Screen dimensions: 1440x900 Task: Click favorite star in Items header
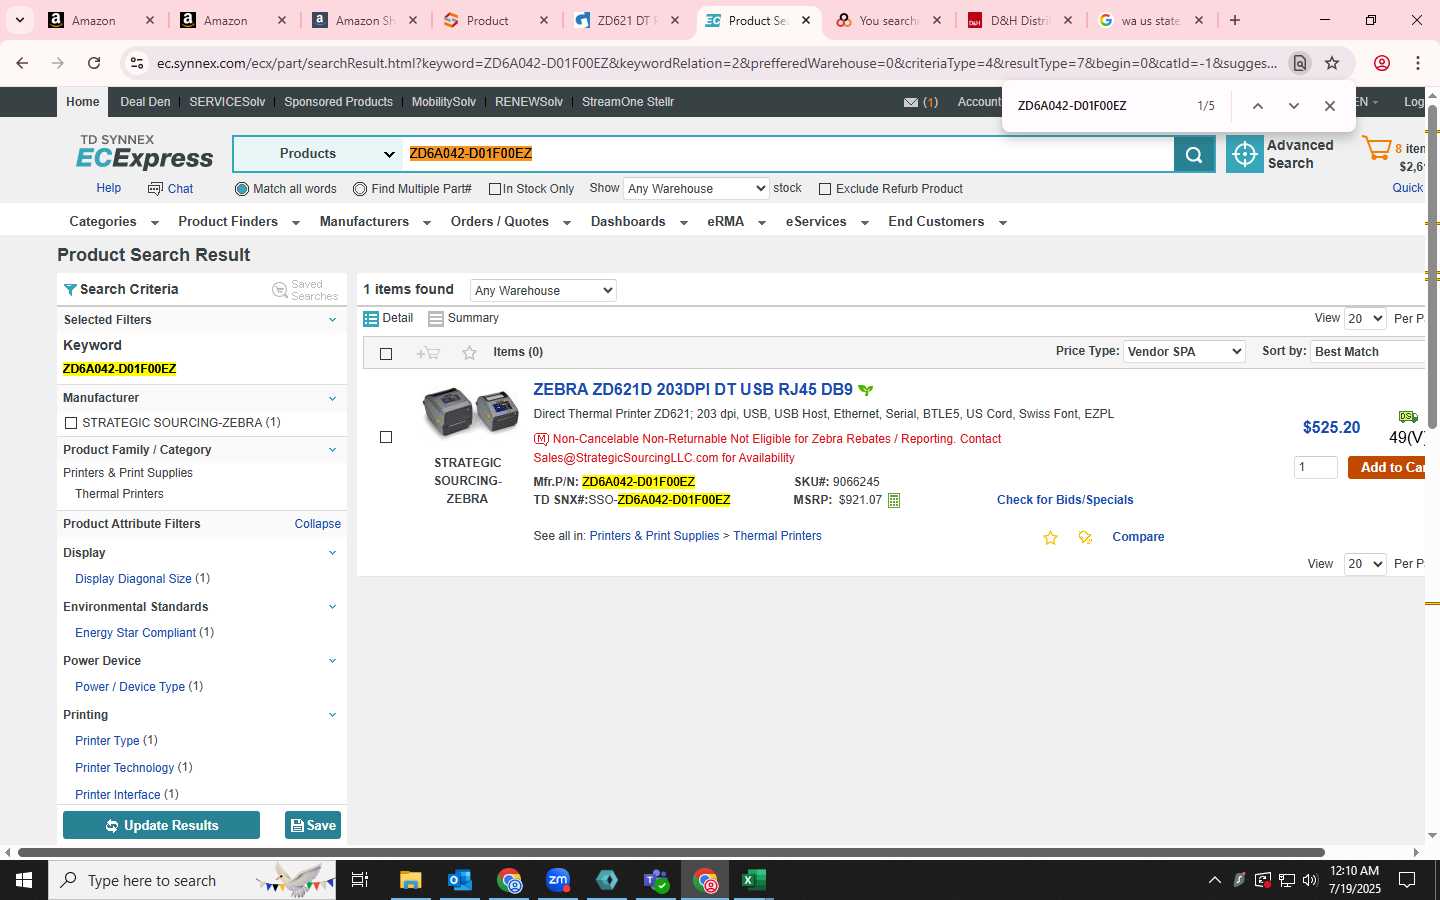[469, 352]
